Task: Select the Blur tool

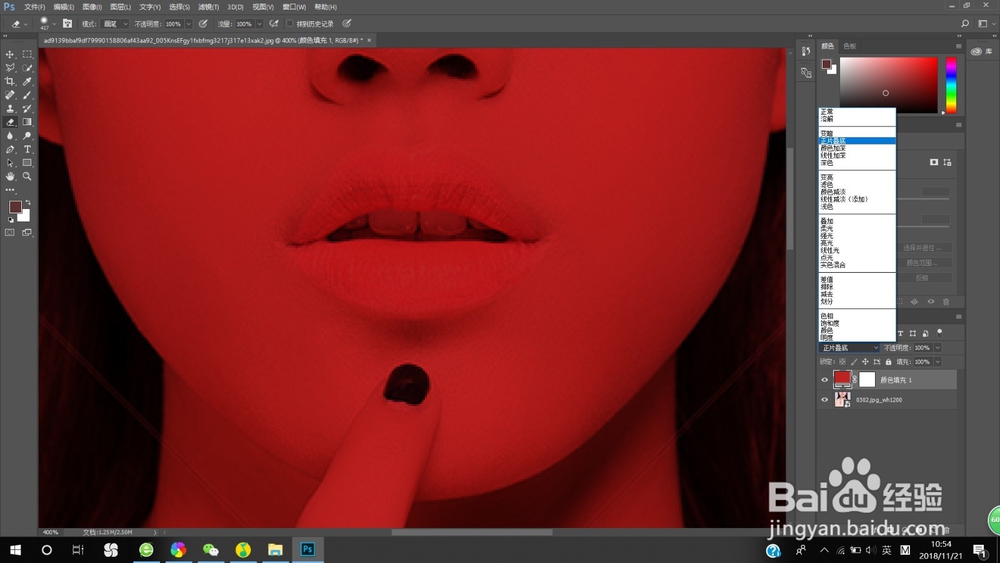Action: [x=10, y=136]
